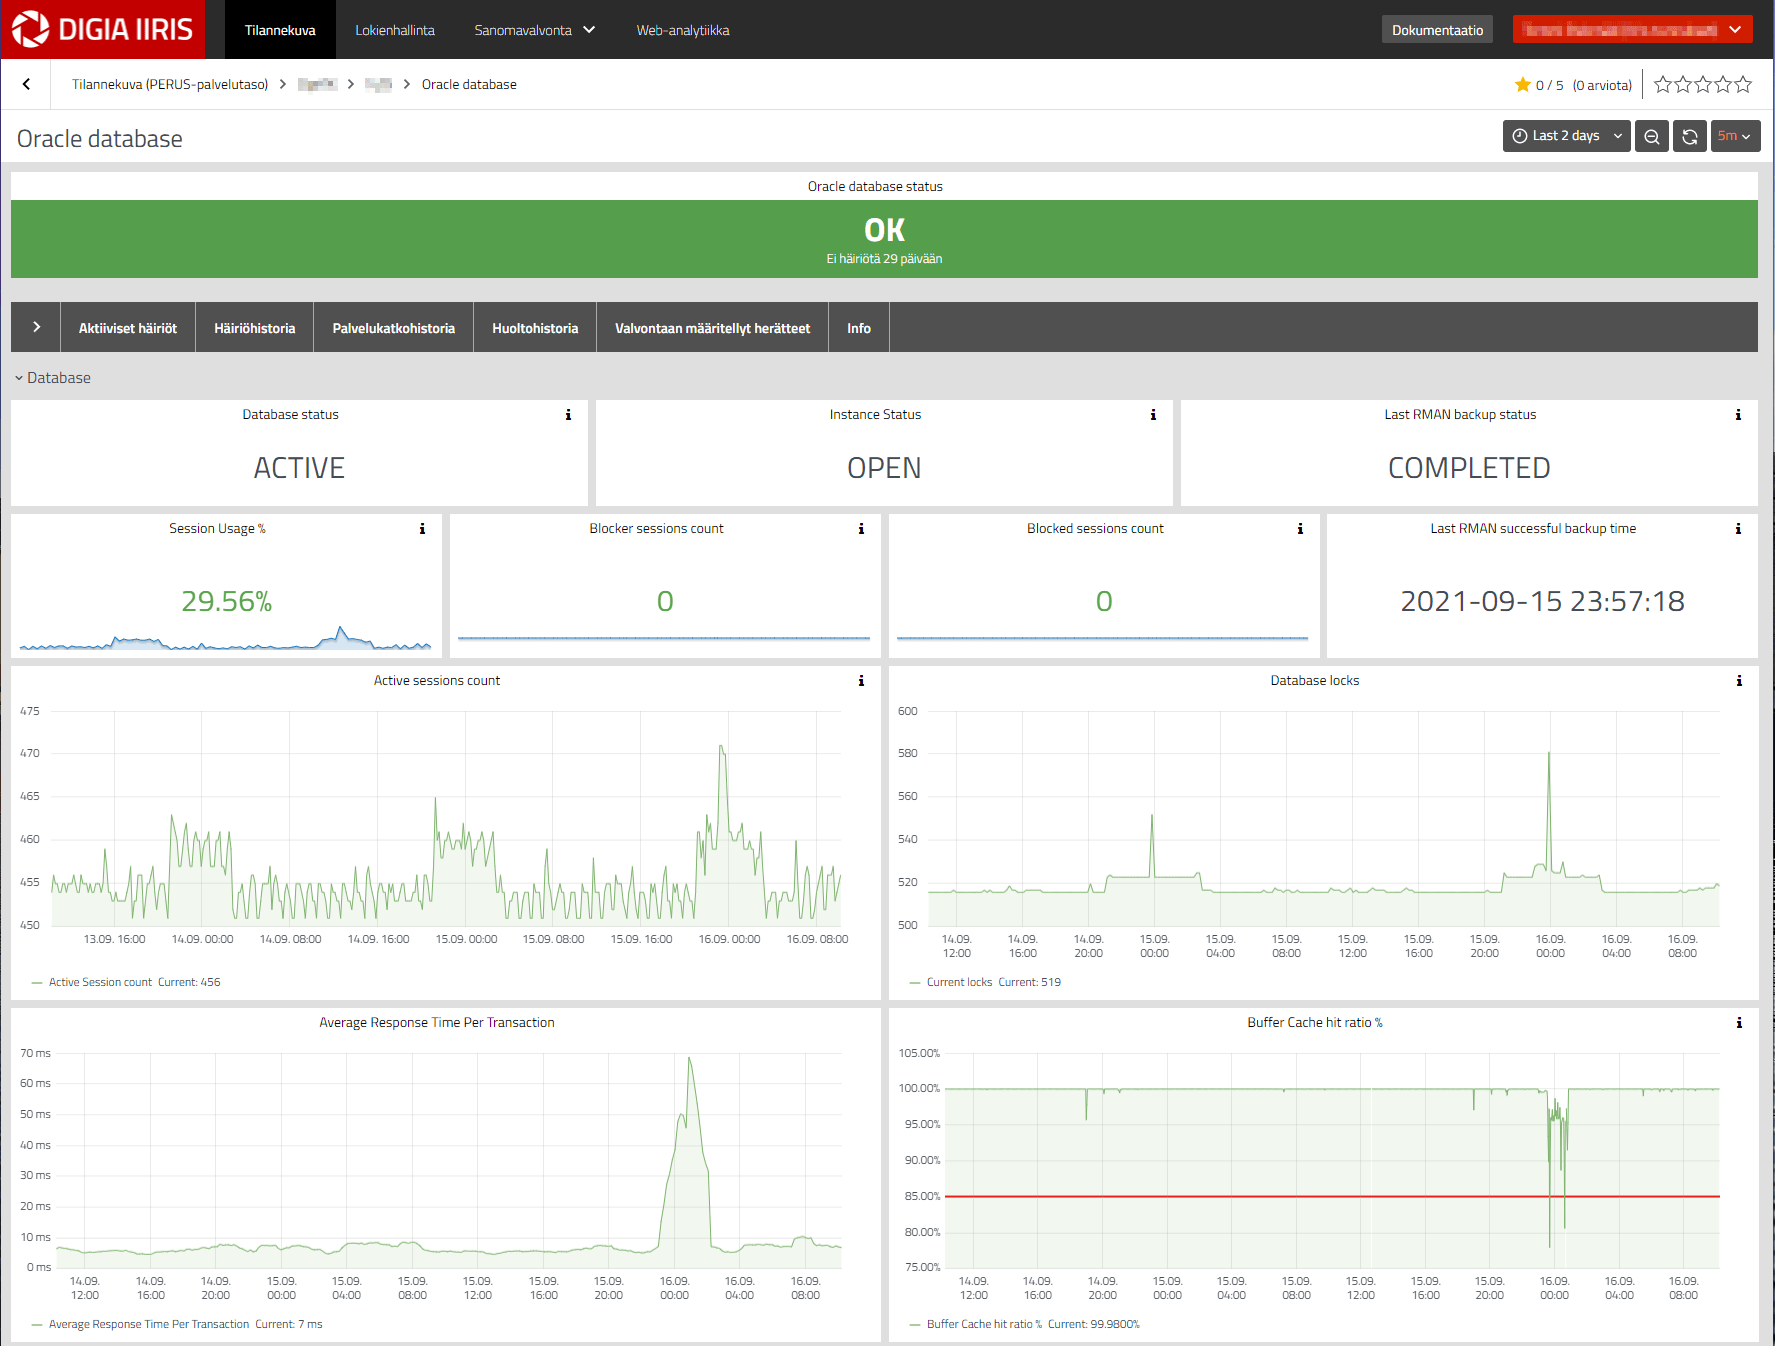The width and height of the screenshot is (1775, 1346).
Task: Rate the dashboard five stars
Action: point(1743,85)
